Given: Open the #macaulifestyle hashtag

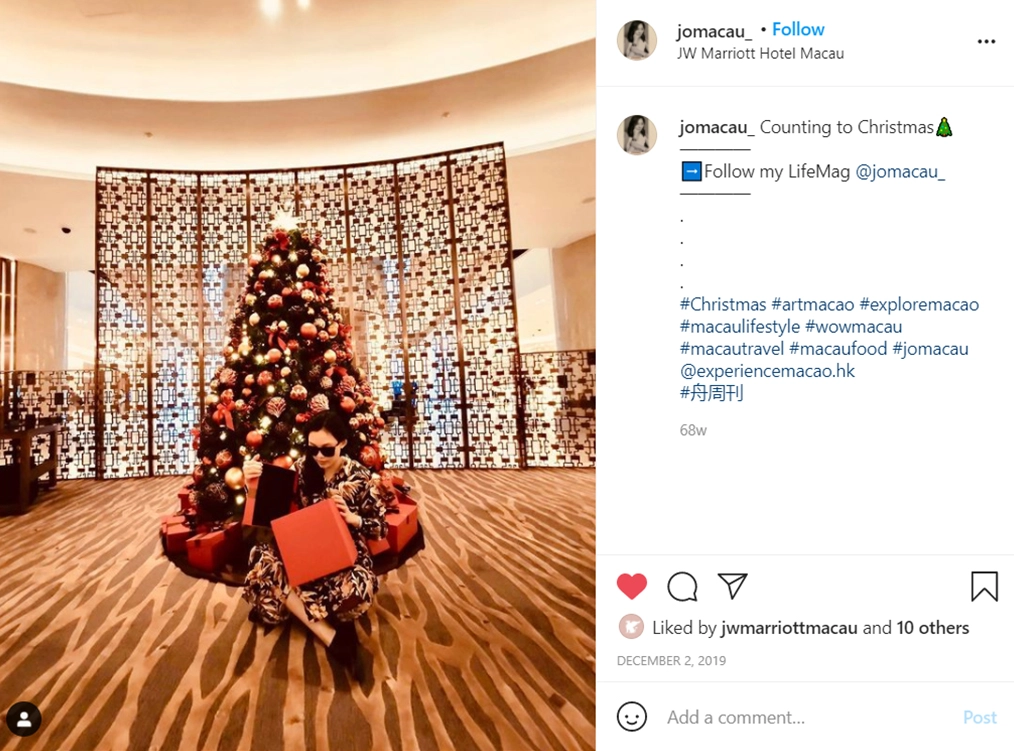Looking at the screenshot, I should click(740, 327).
